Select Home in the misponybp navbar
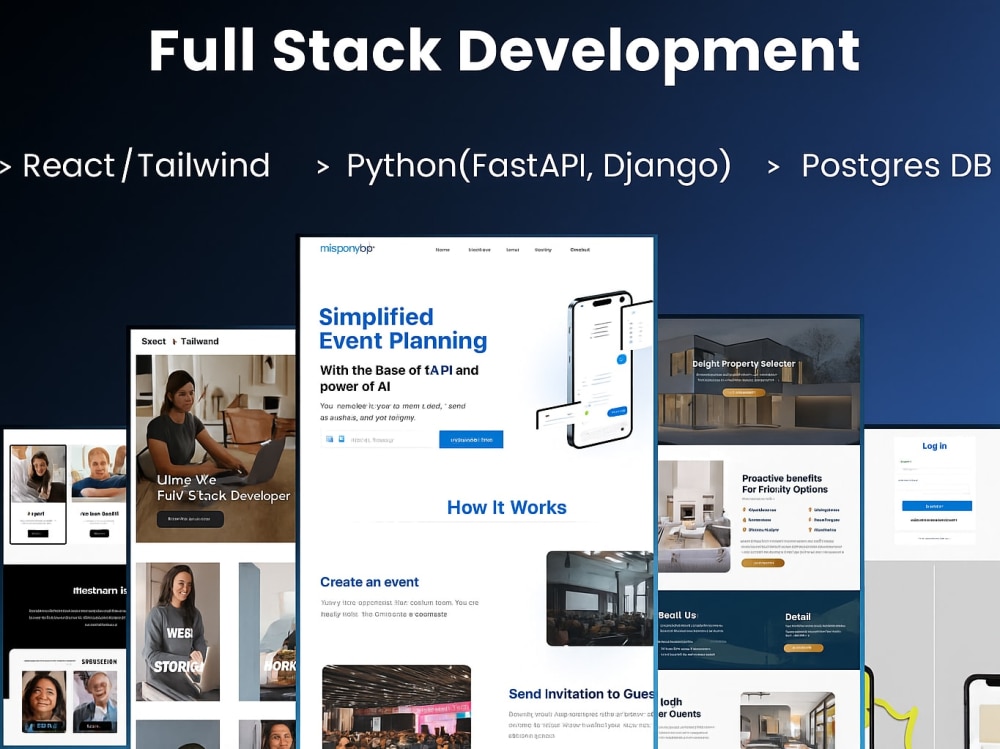The image size is (1000, 749). (x=443, y=250)
